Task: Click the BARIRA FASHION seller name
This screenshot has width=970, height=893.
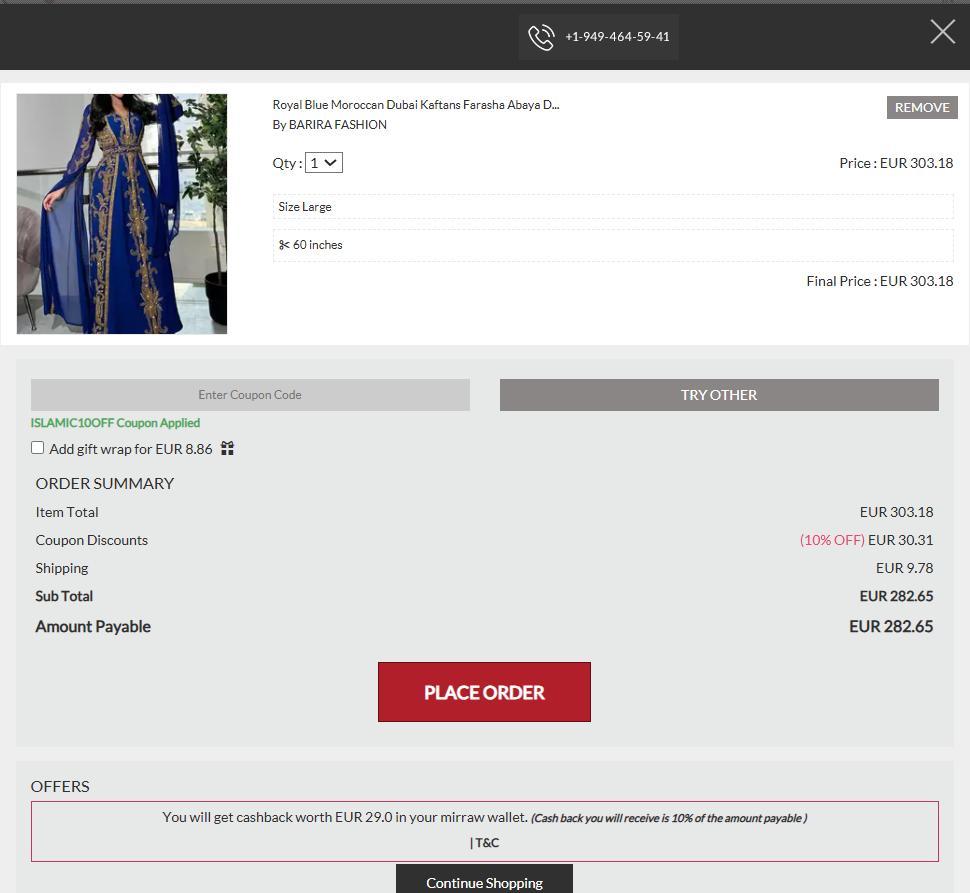Action: pyautogui.click(x=337, y=125)
